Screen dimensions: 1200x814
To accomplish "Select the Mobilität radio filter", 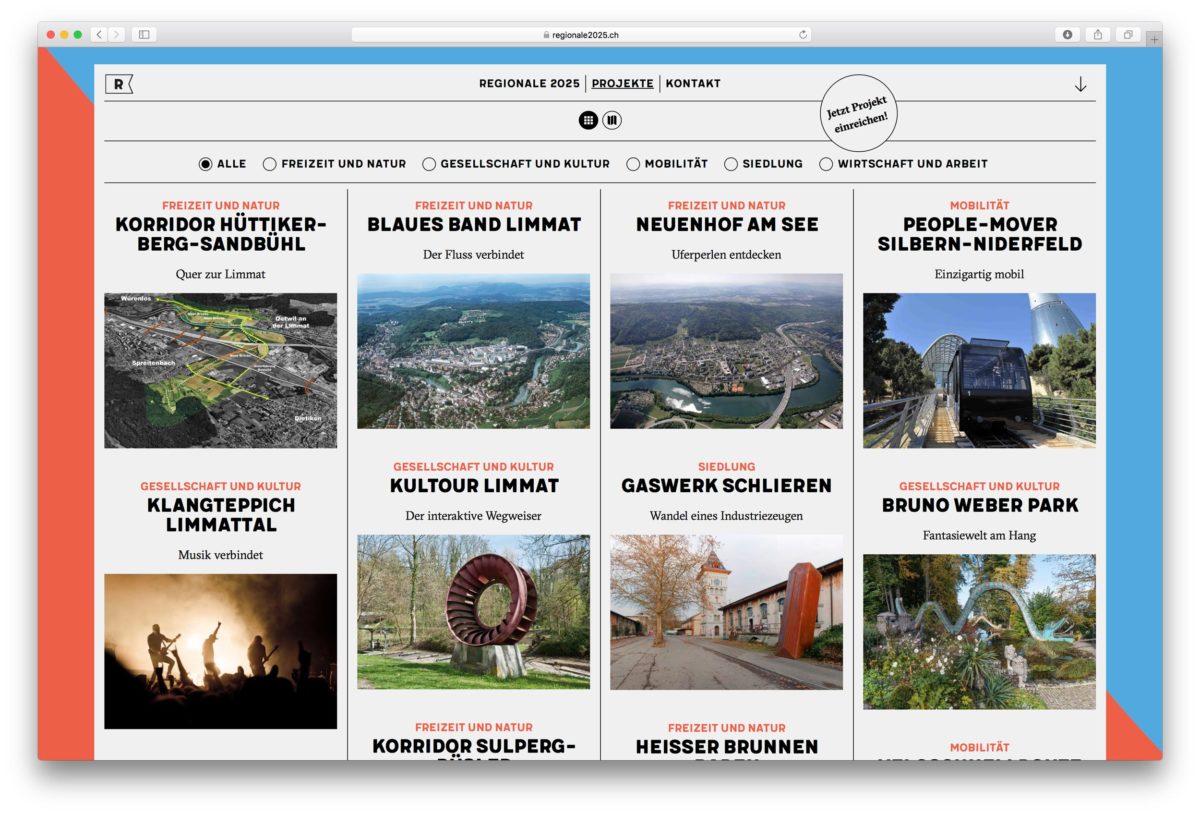I will point(633,164).
